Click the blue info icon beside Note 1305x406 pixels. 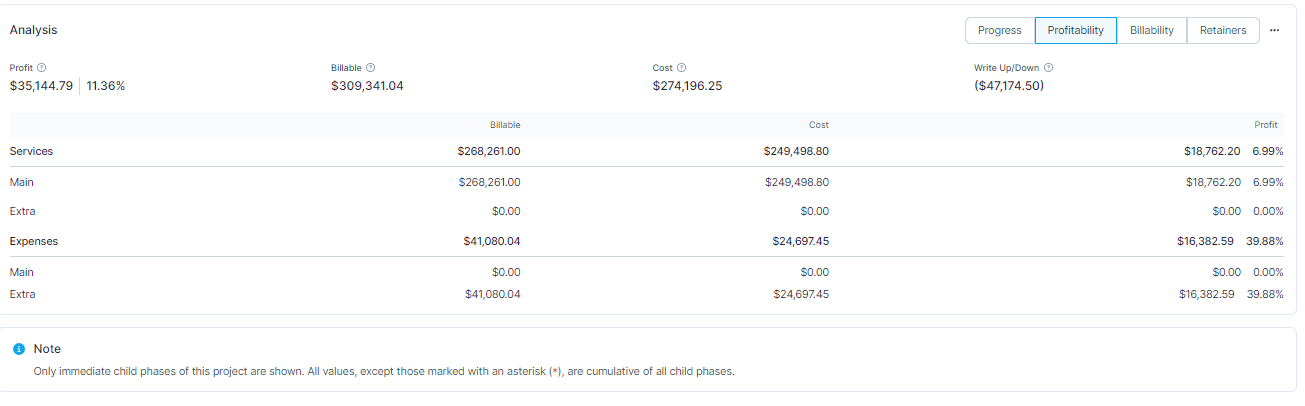tap(19, 349)
